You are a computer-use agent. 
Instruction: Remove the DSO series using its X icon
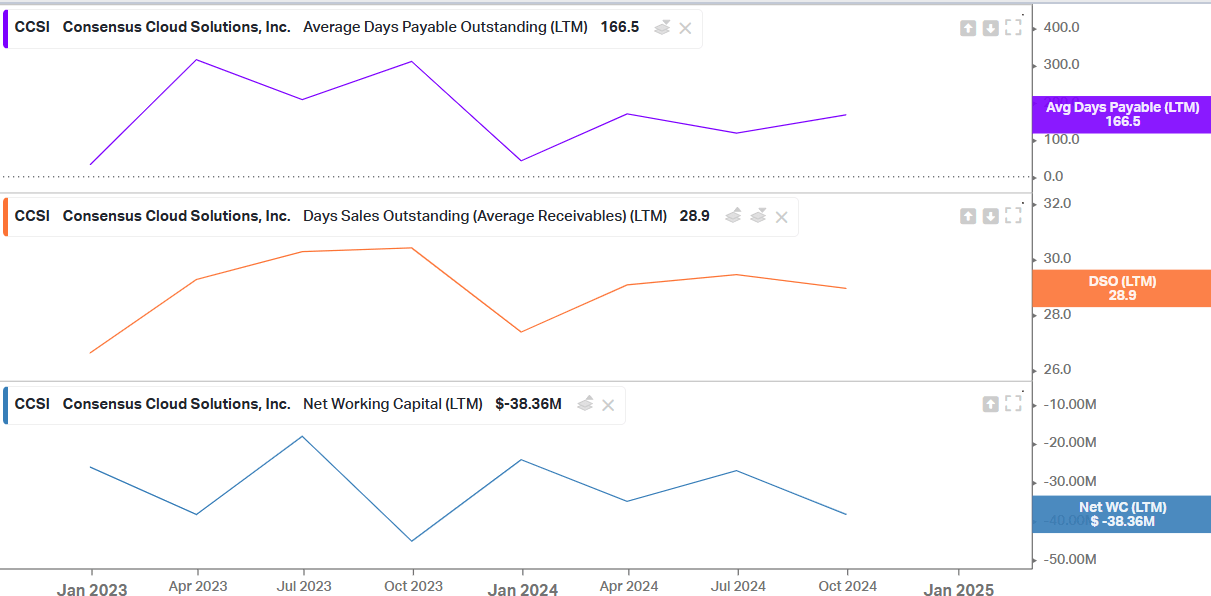tap(781, 216)
